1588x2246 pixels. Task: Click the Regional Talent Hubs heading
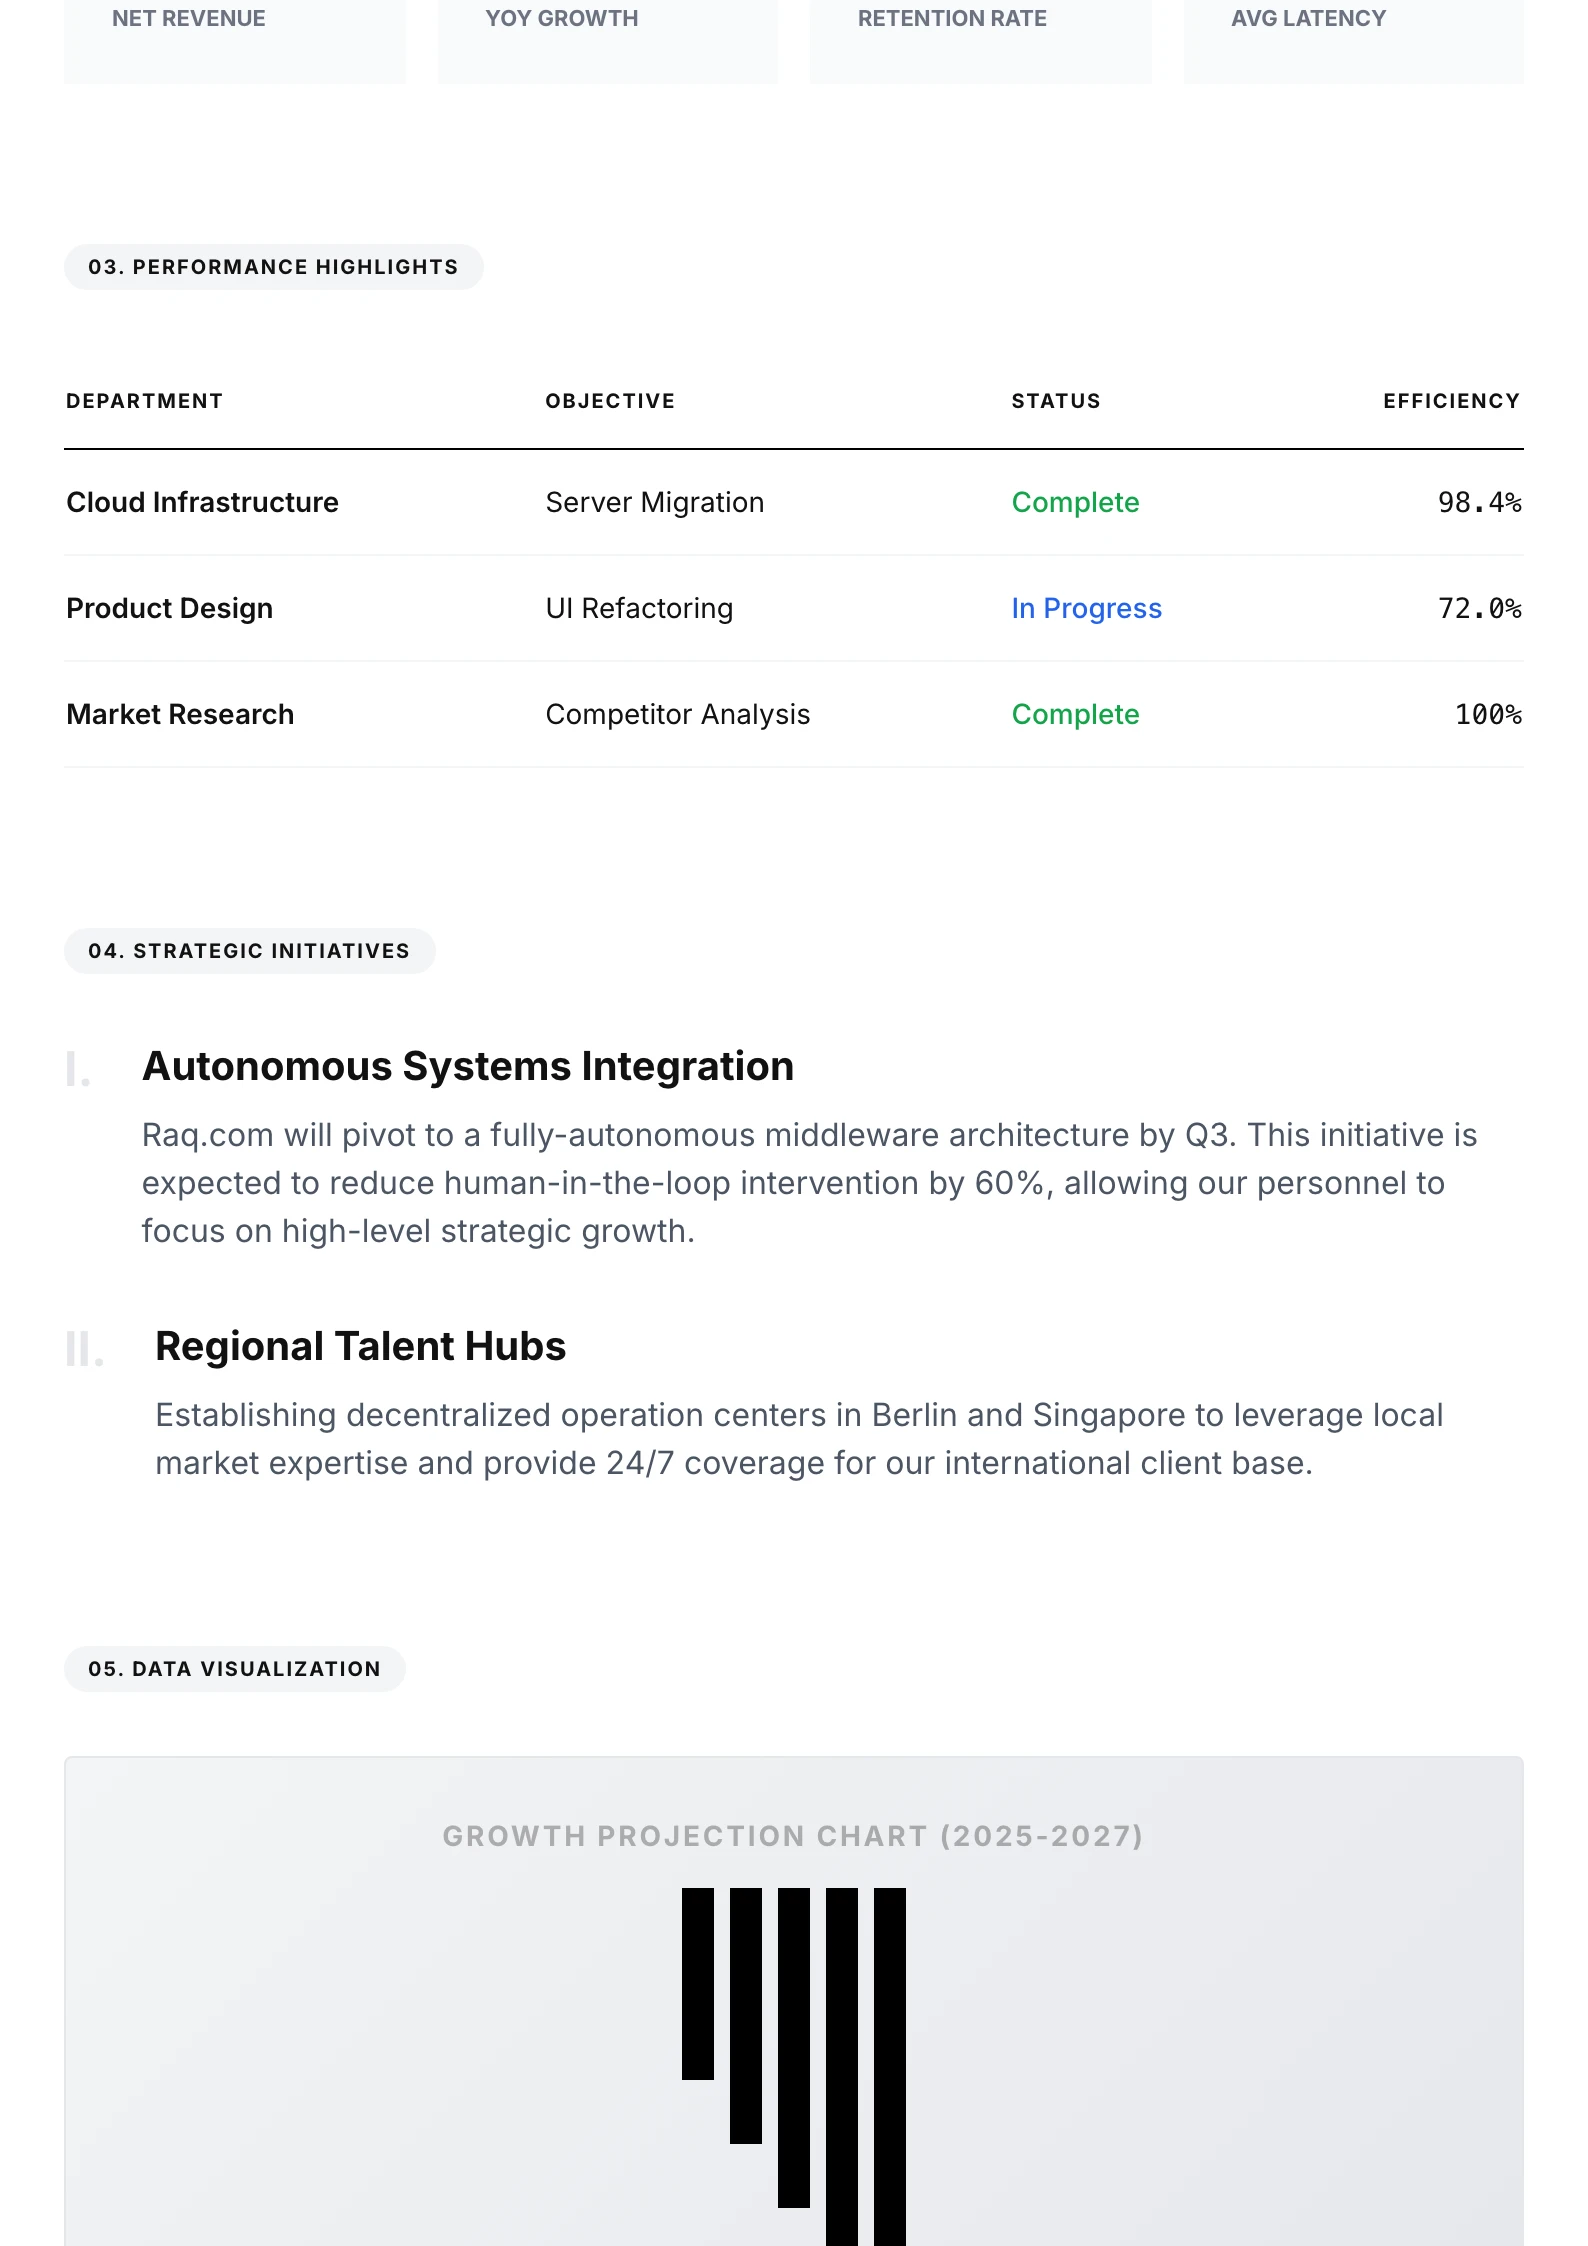pyautogui.click(x=360, y=1346)
